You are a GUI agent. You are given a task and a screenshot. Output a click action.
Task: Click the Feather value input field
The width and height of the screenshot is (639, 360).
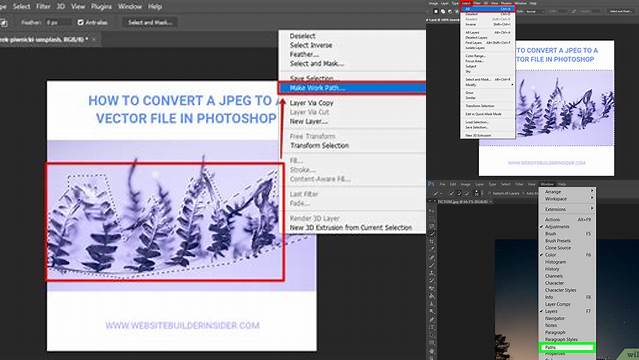58,22
